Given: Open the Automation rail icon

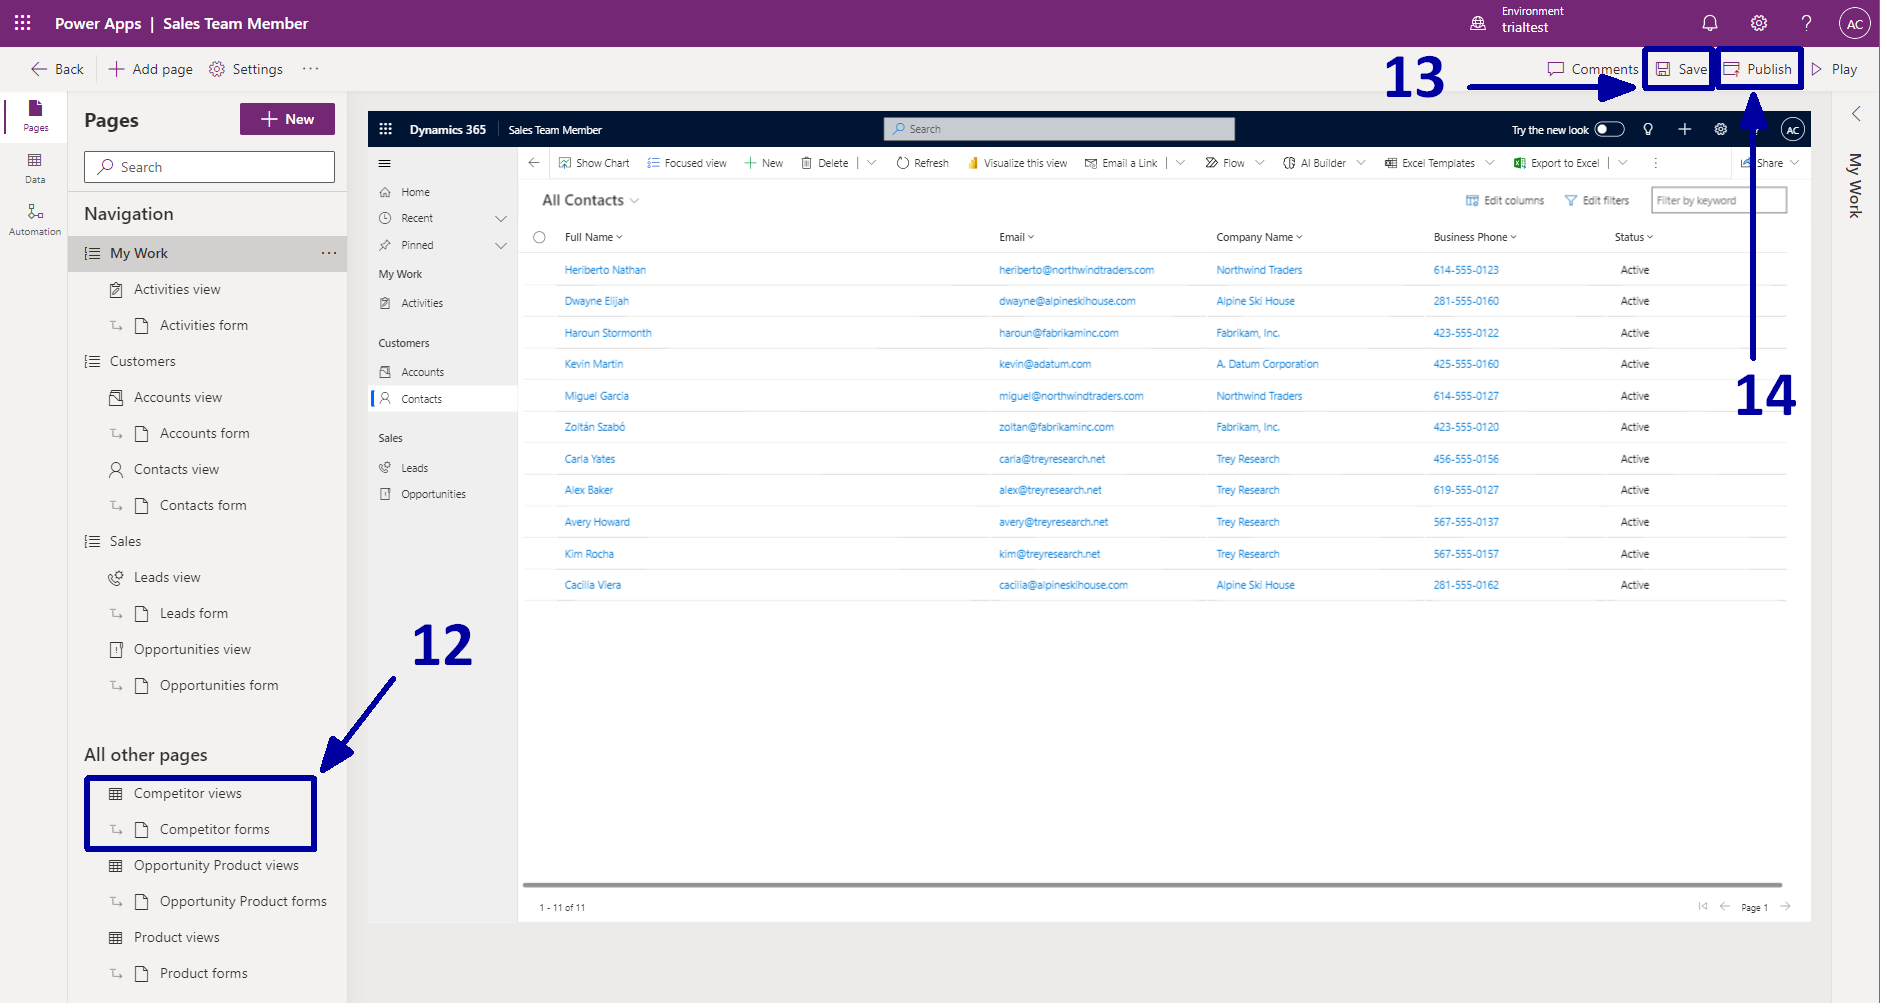Looking at the screenshot, I should click(x=35, y=220).
